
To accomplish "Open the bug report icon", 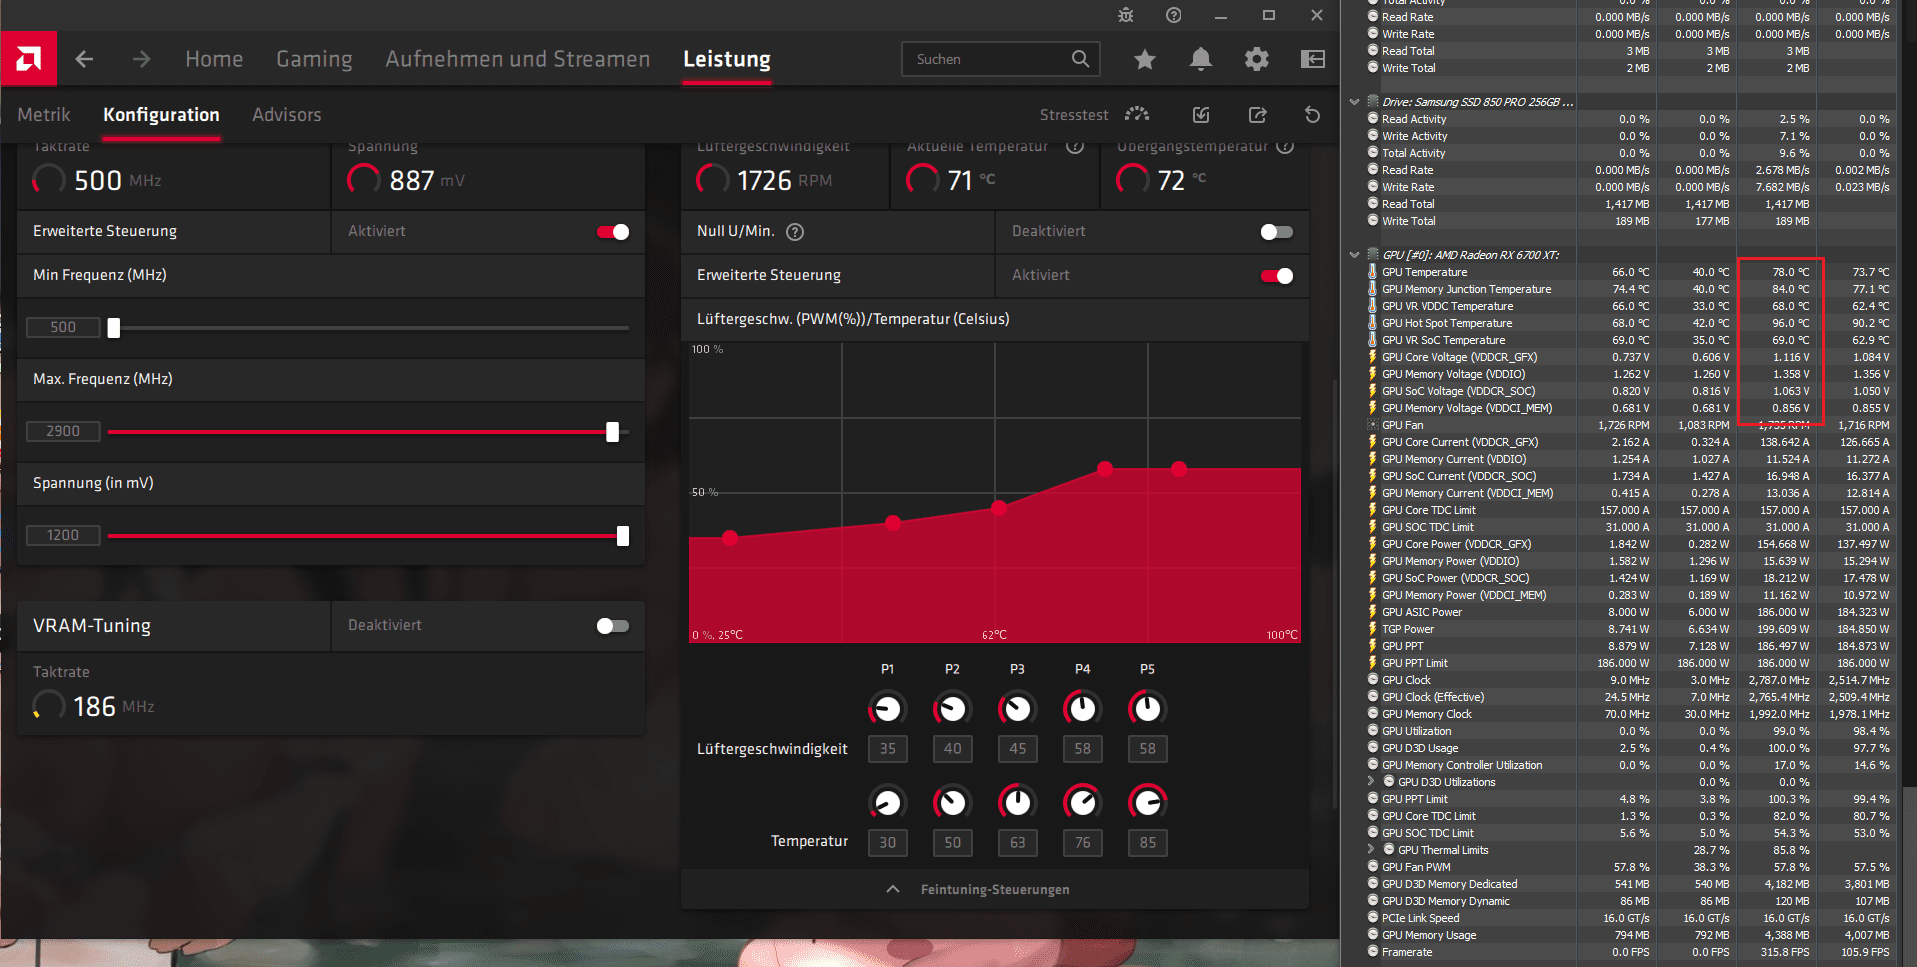I will click(x=1126, y=15).
